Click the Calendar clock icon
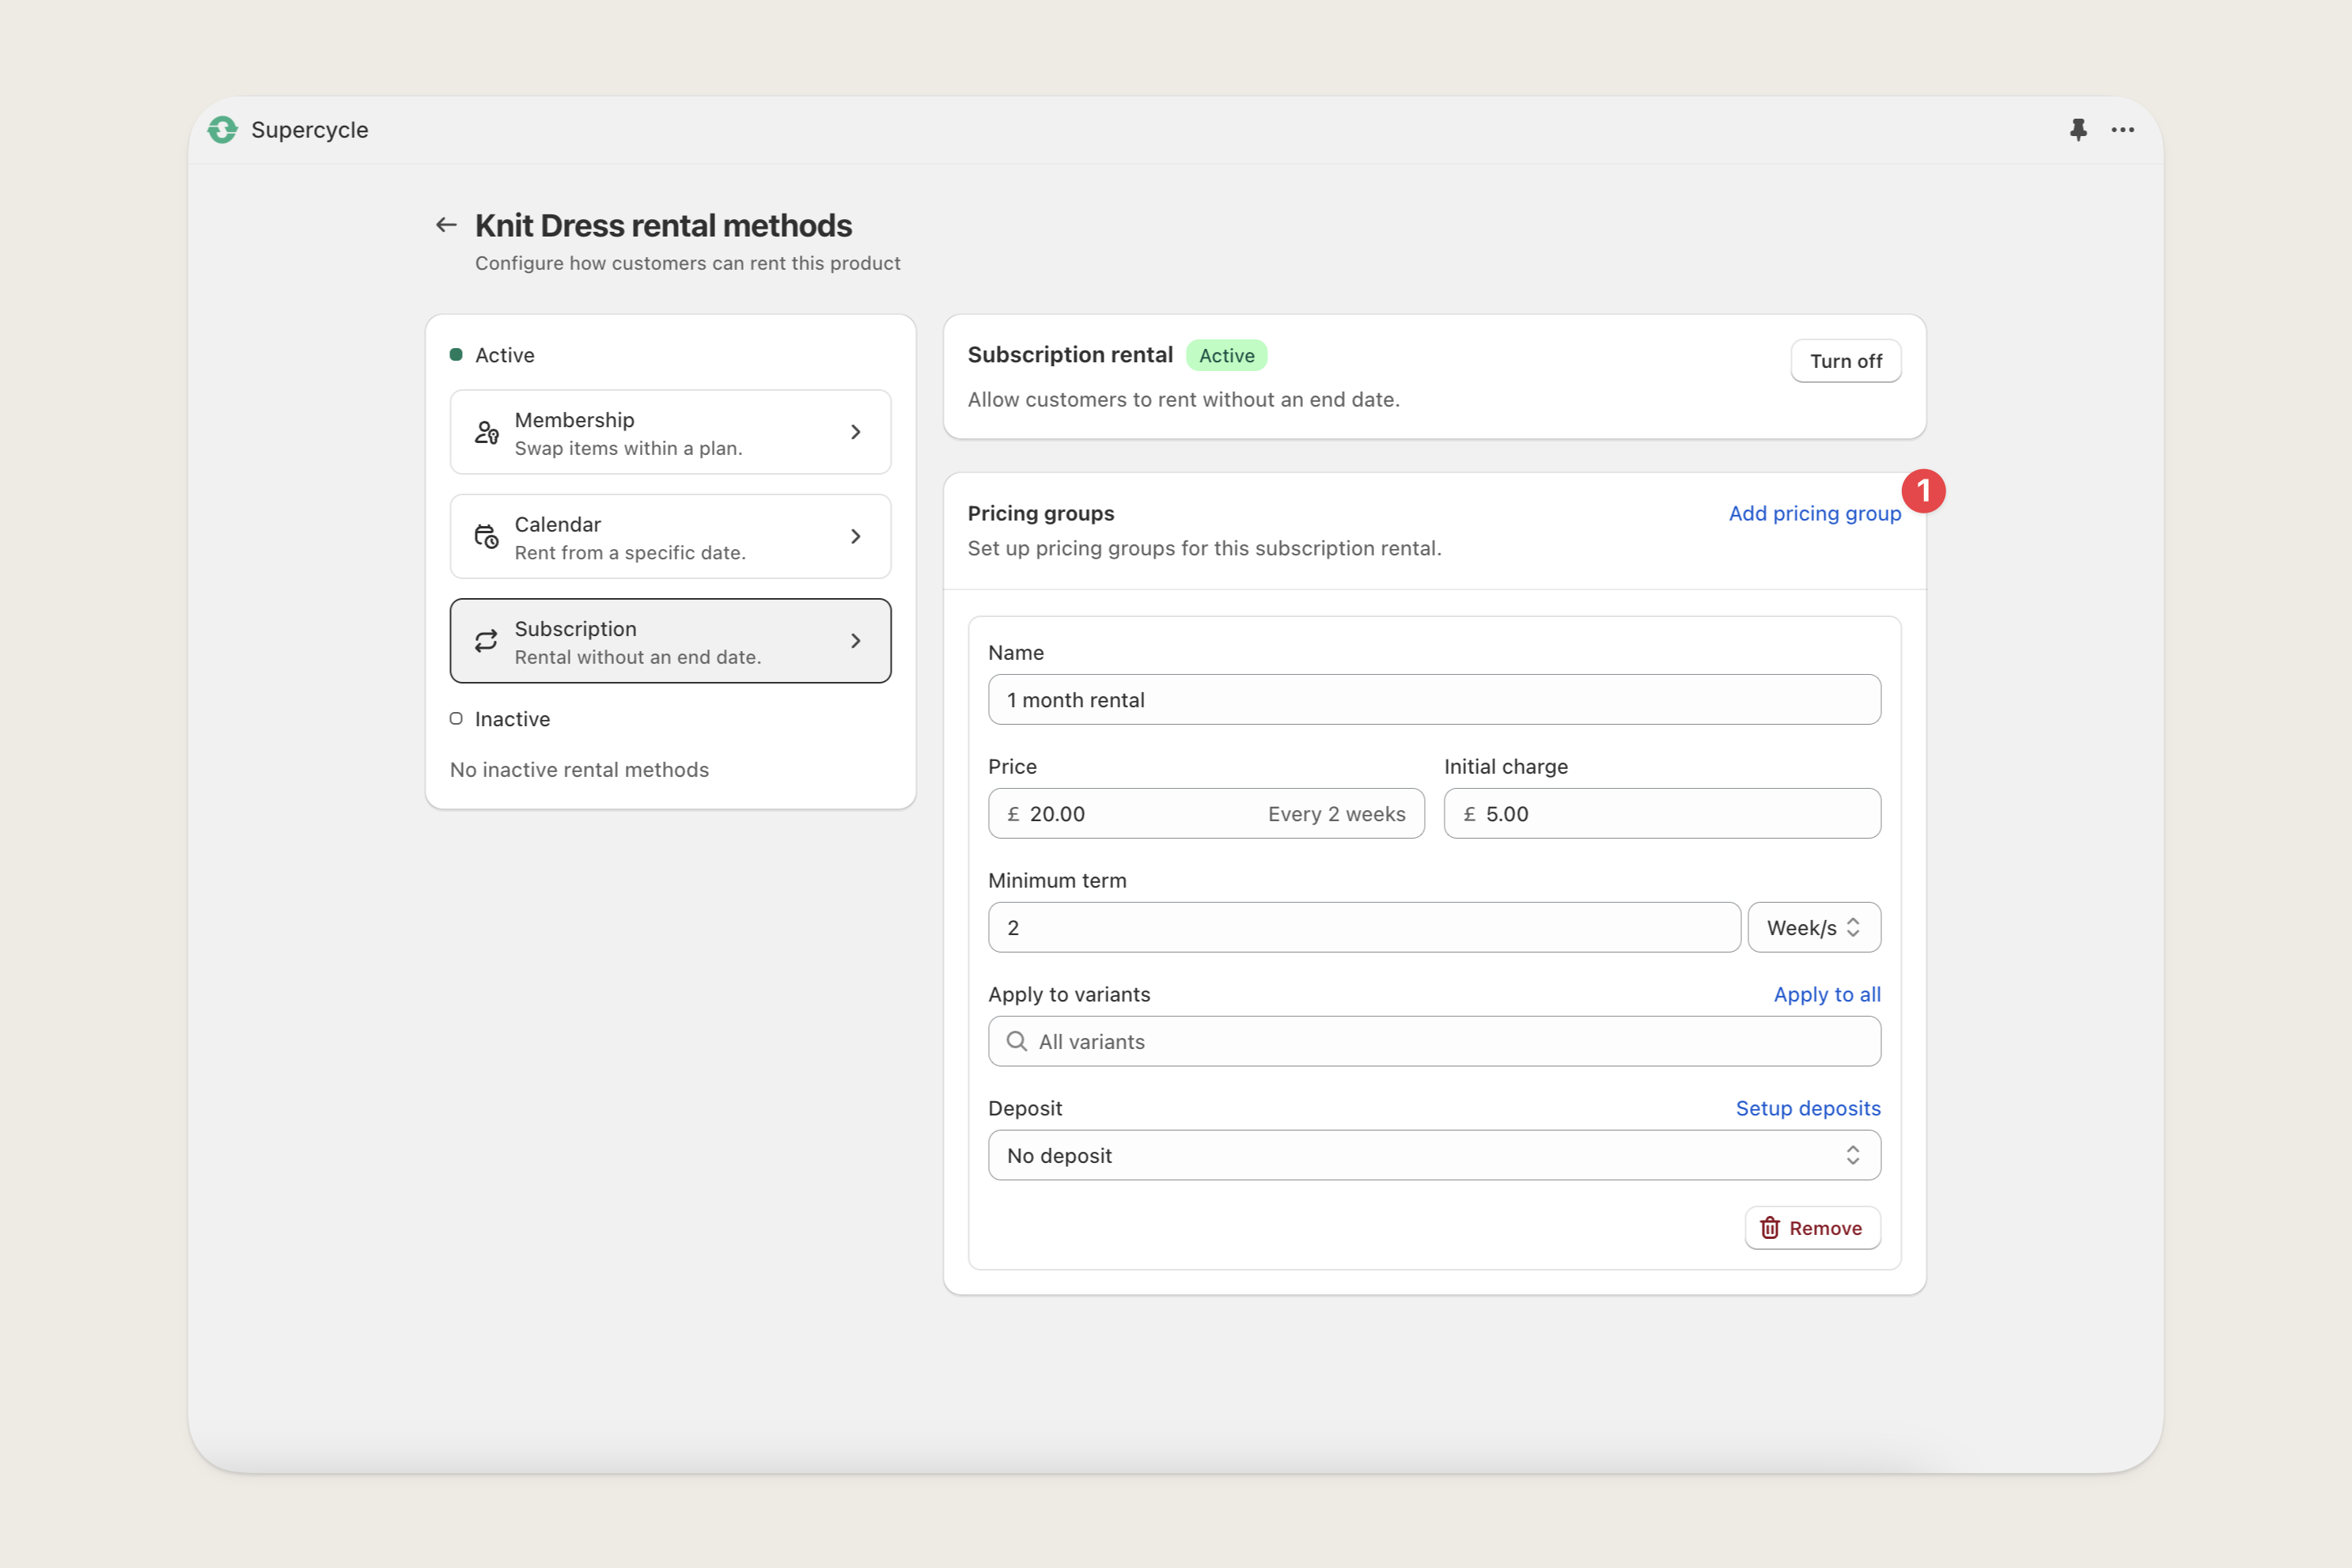 pos(486,536)
